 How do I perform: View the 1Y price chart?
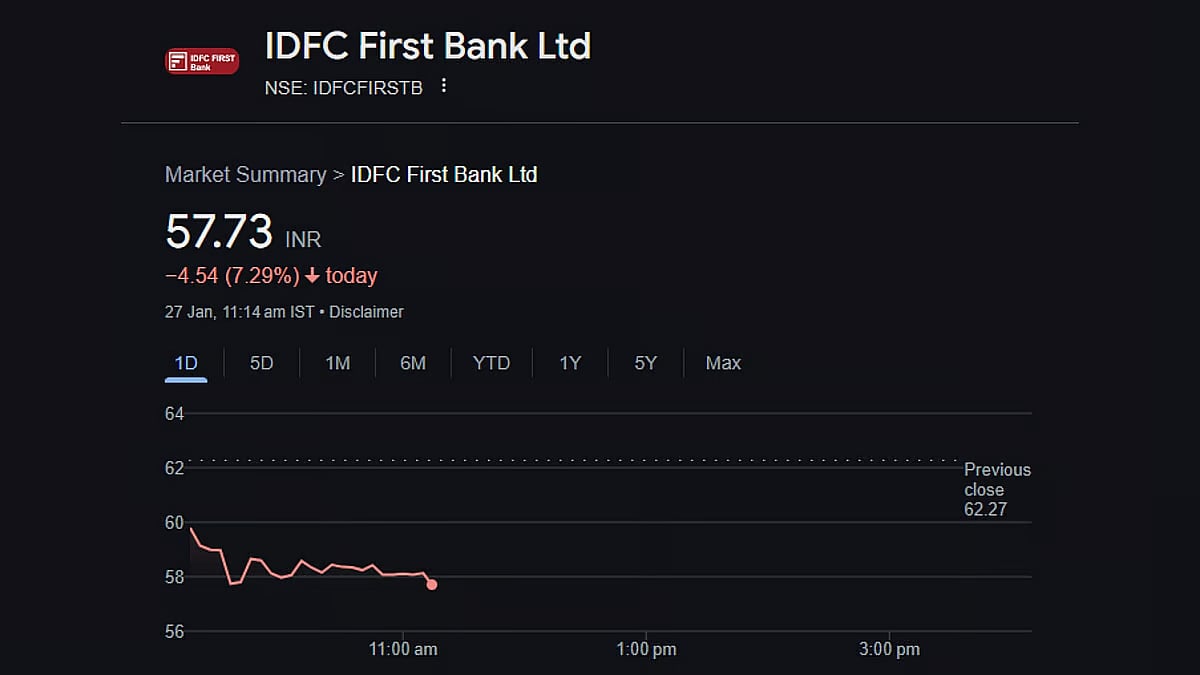(x=570, y=363)
